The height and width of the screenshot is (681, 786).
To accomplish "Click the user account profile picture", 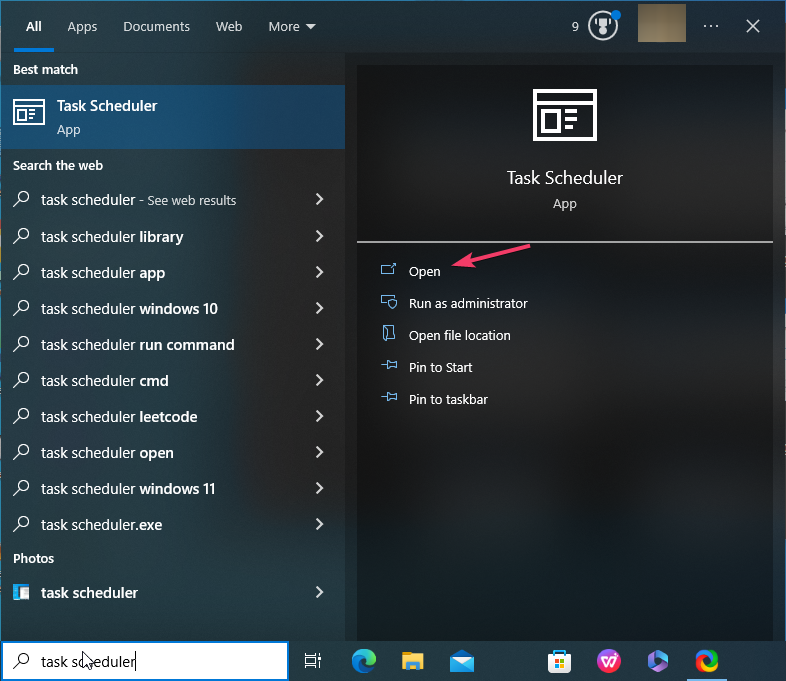I will [662, 24].
